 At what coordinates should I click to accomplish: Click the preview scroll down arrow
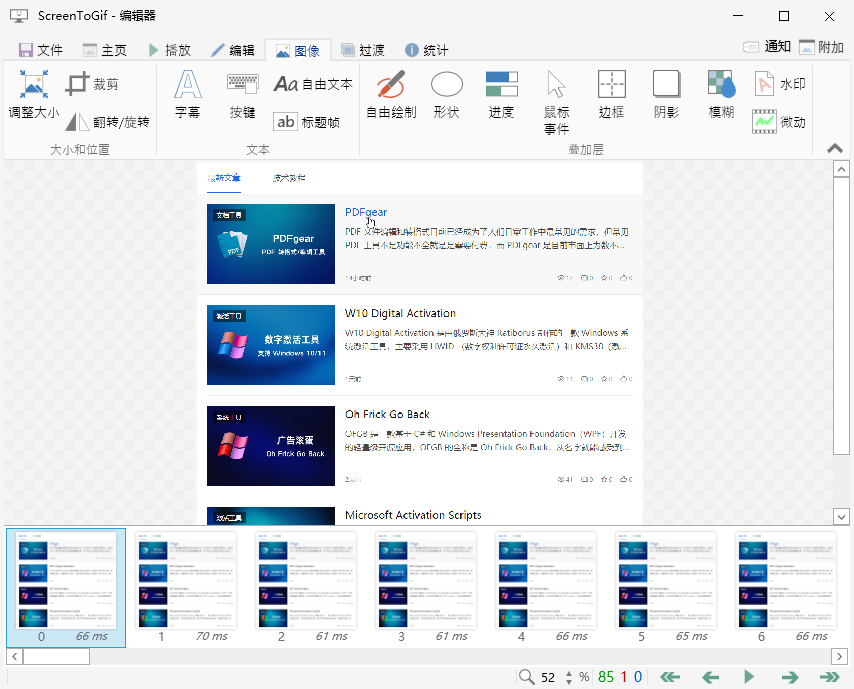click(x=841, y=516)
